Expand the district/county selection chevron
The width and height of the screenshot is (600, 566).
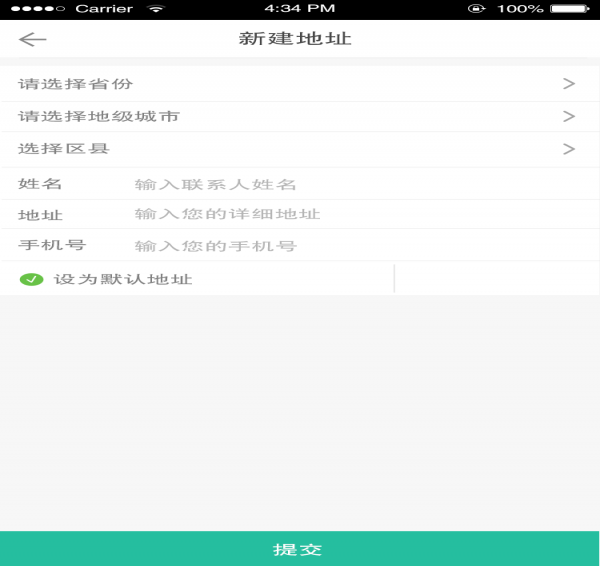569,148
